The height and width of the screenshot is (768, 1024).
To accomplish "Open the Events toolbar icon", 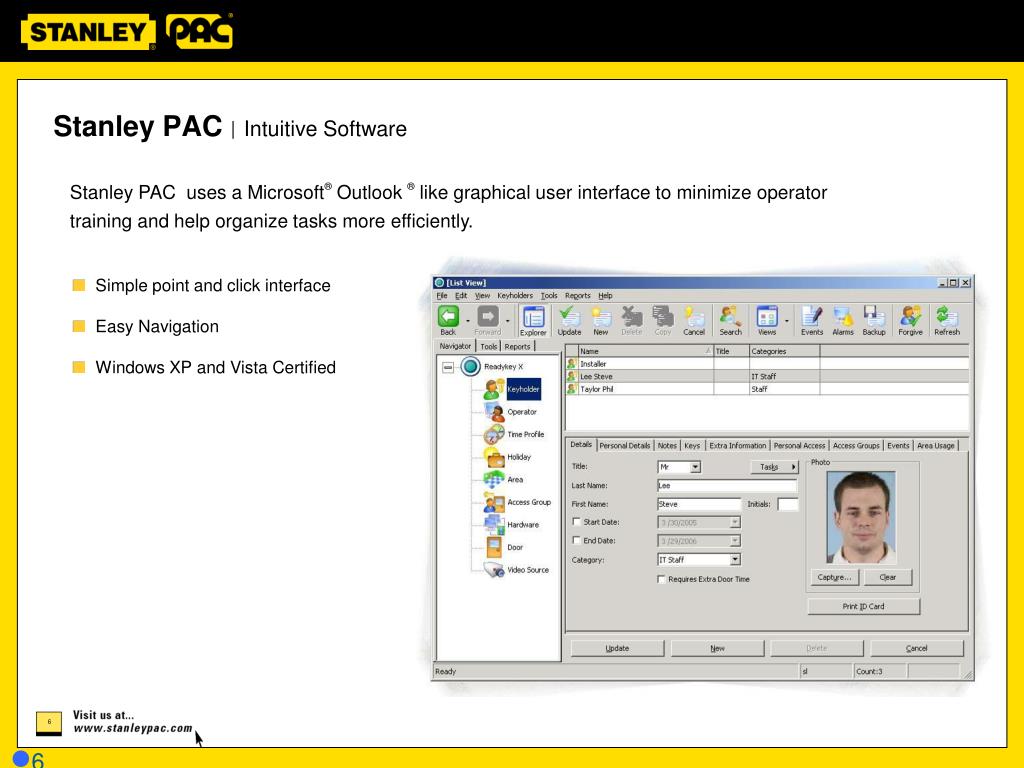I will click(812, 317).
